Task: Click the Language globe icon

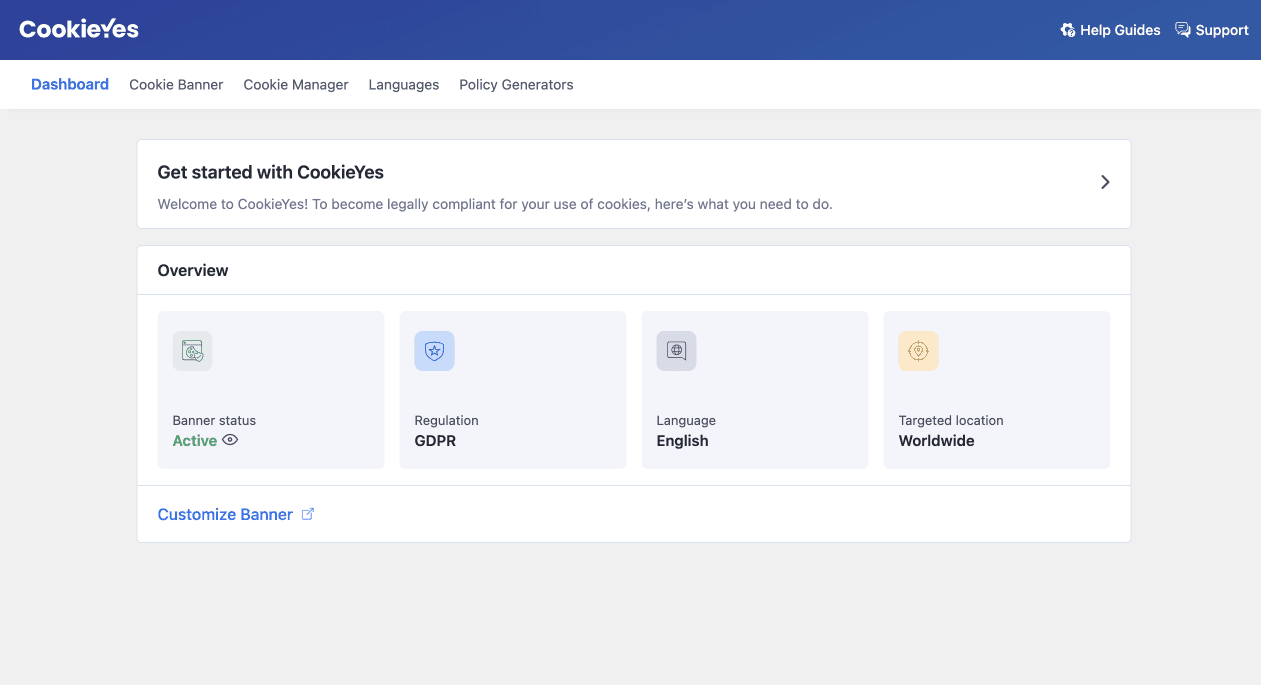Action: (676, 351)
